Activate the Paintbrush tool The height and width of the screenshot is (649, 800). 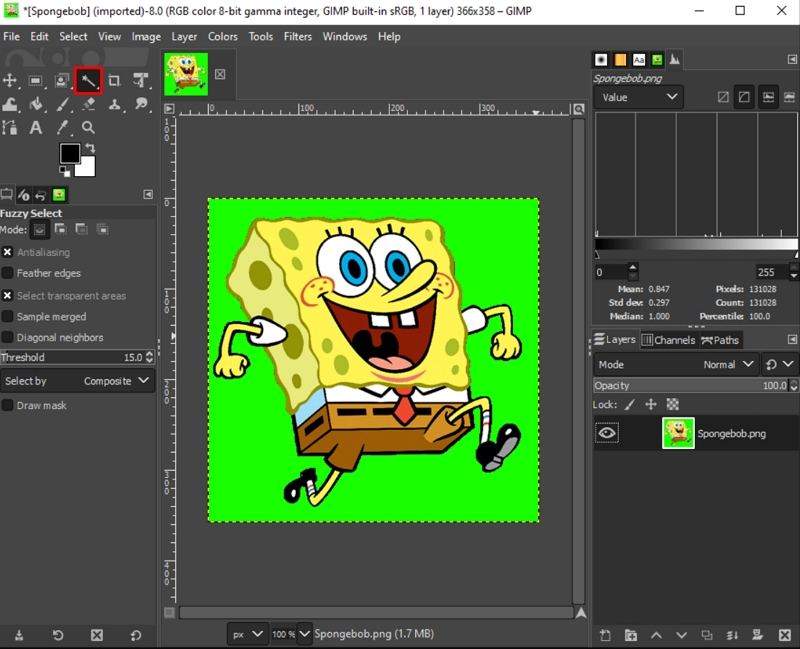click(61, 104)
